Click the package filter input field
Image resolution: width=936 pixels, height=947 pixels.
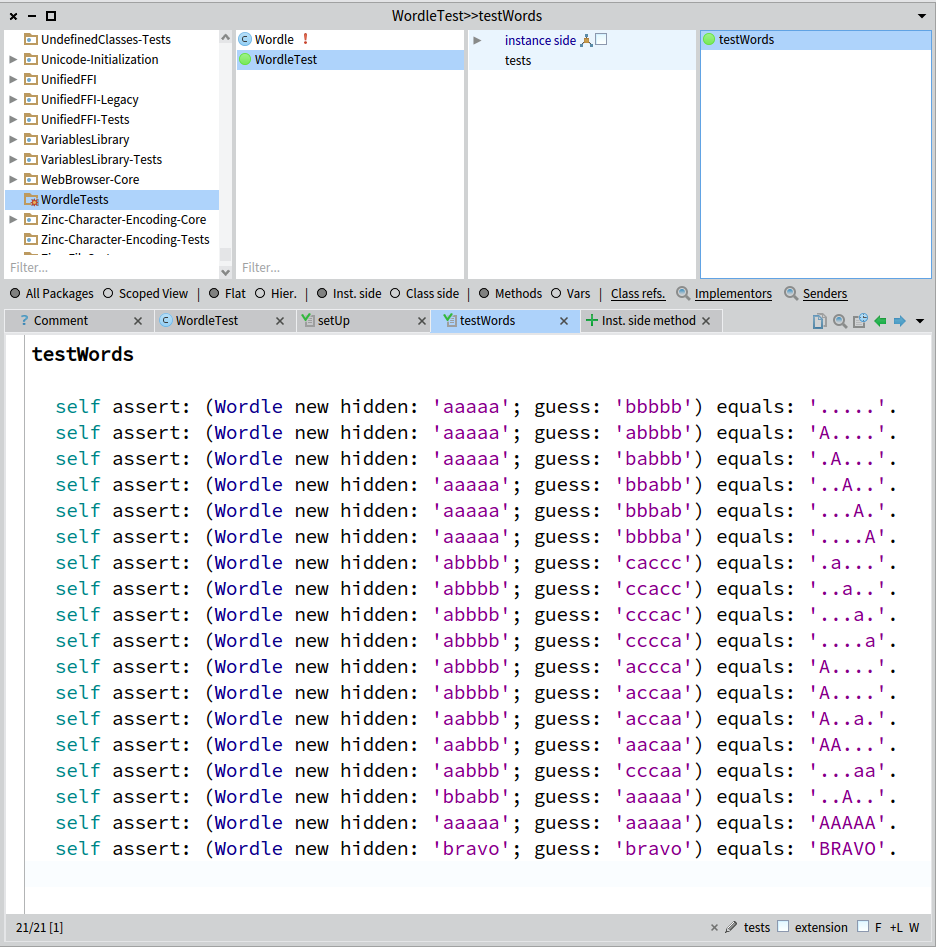coord(112,268)
